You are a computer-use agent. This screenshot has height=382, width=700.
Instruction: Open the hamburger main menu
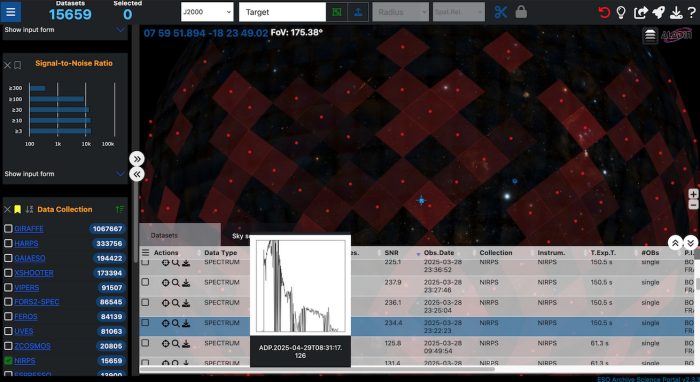pyautogui.click(x=11, y=12)
